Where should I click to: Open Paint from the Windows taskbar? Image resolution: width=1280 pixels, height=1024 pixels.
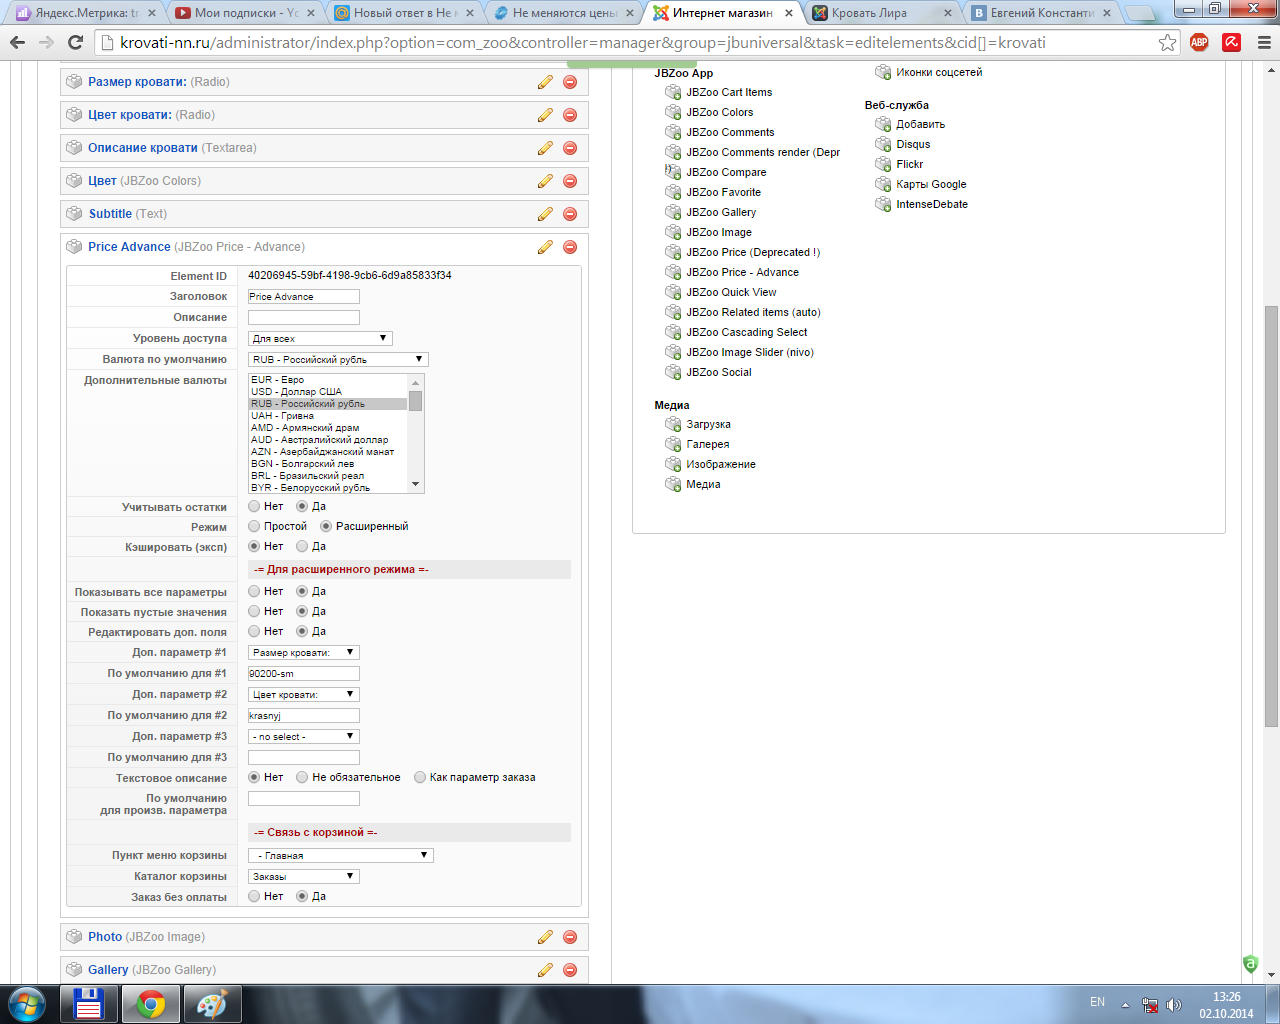click(212, 1004)
